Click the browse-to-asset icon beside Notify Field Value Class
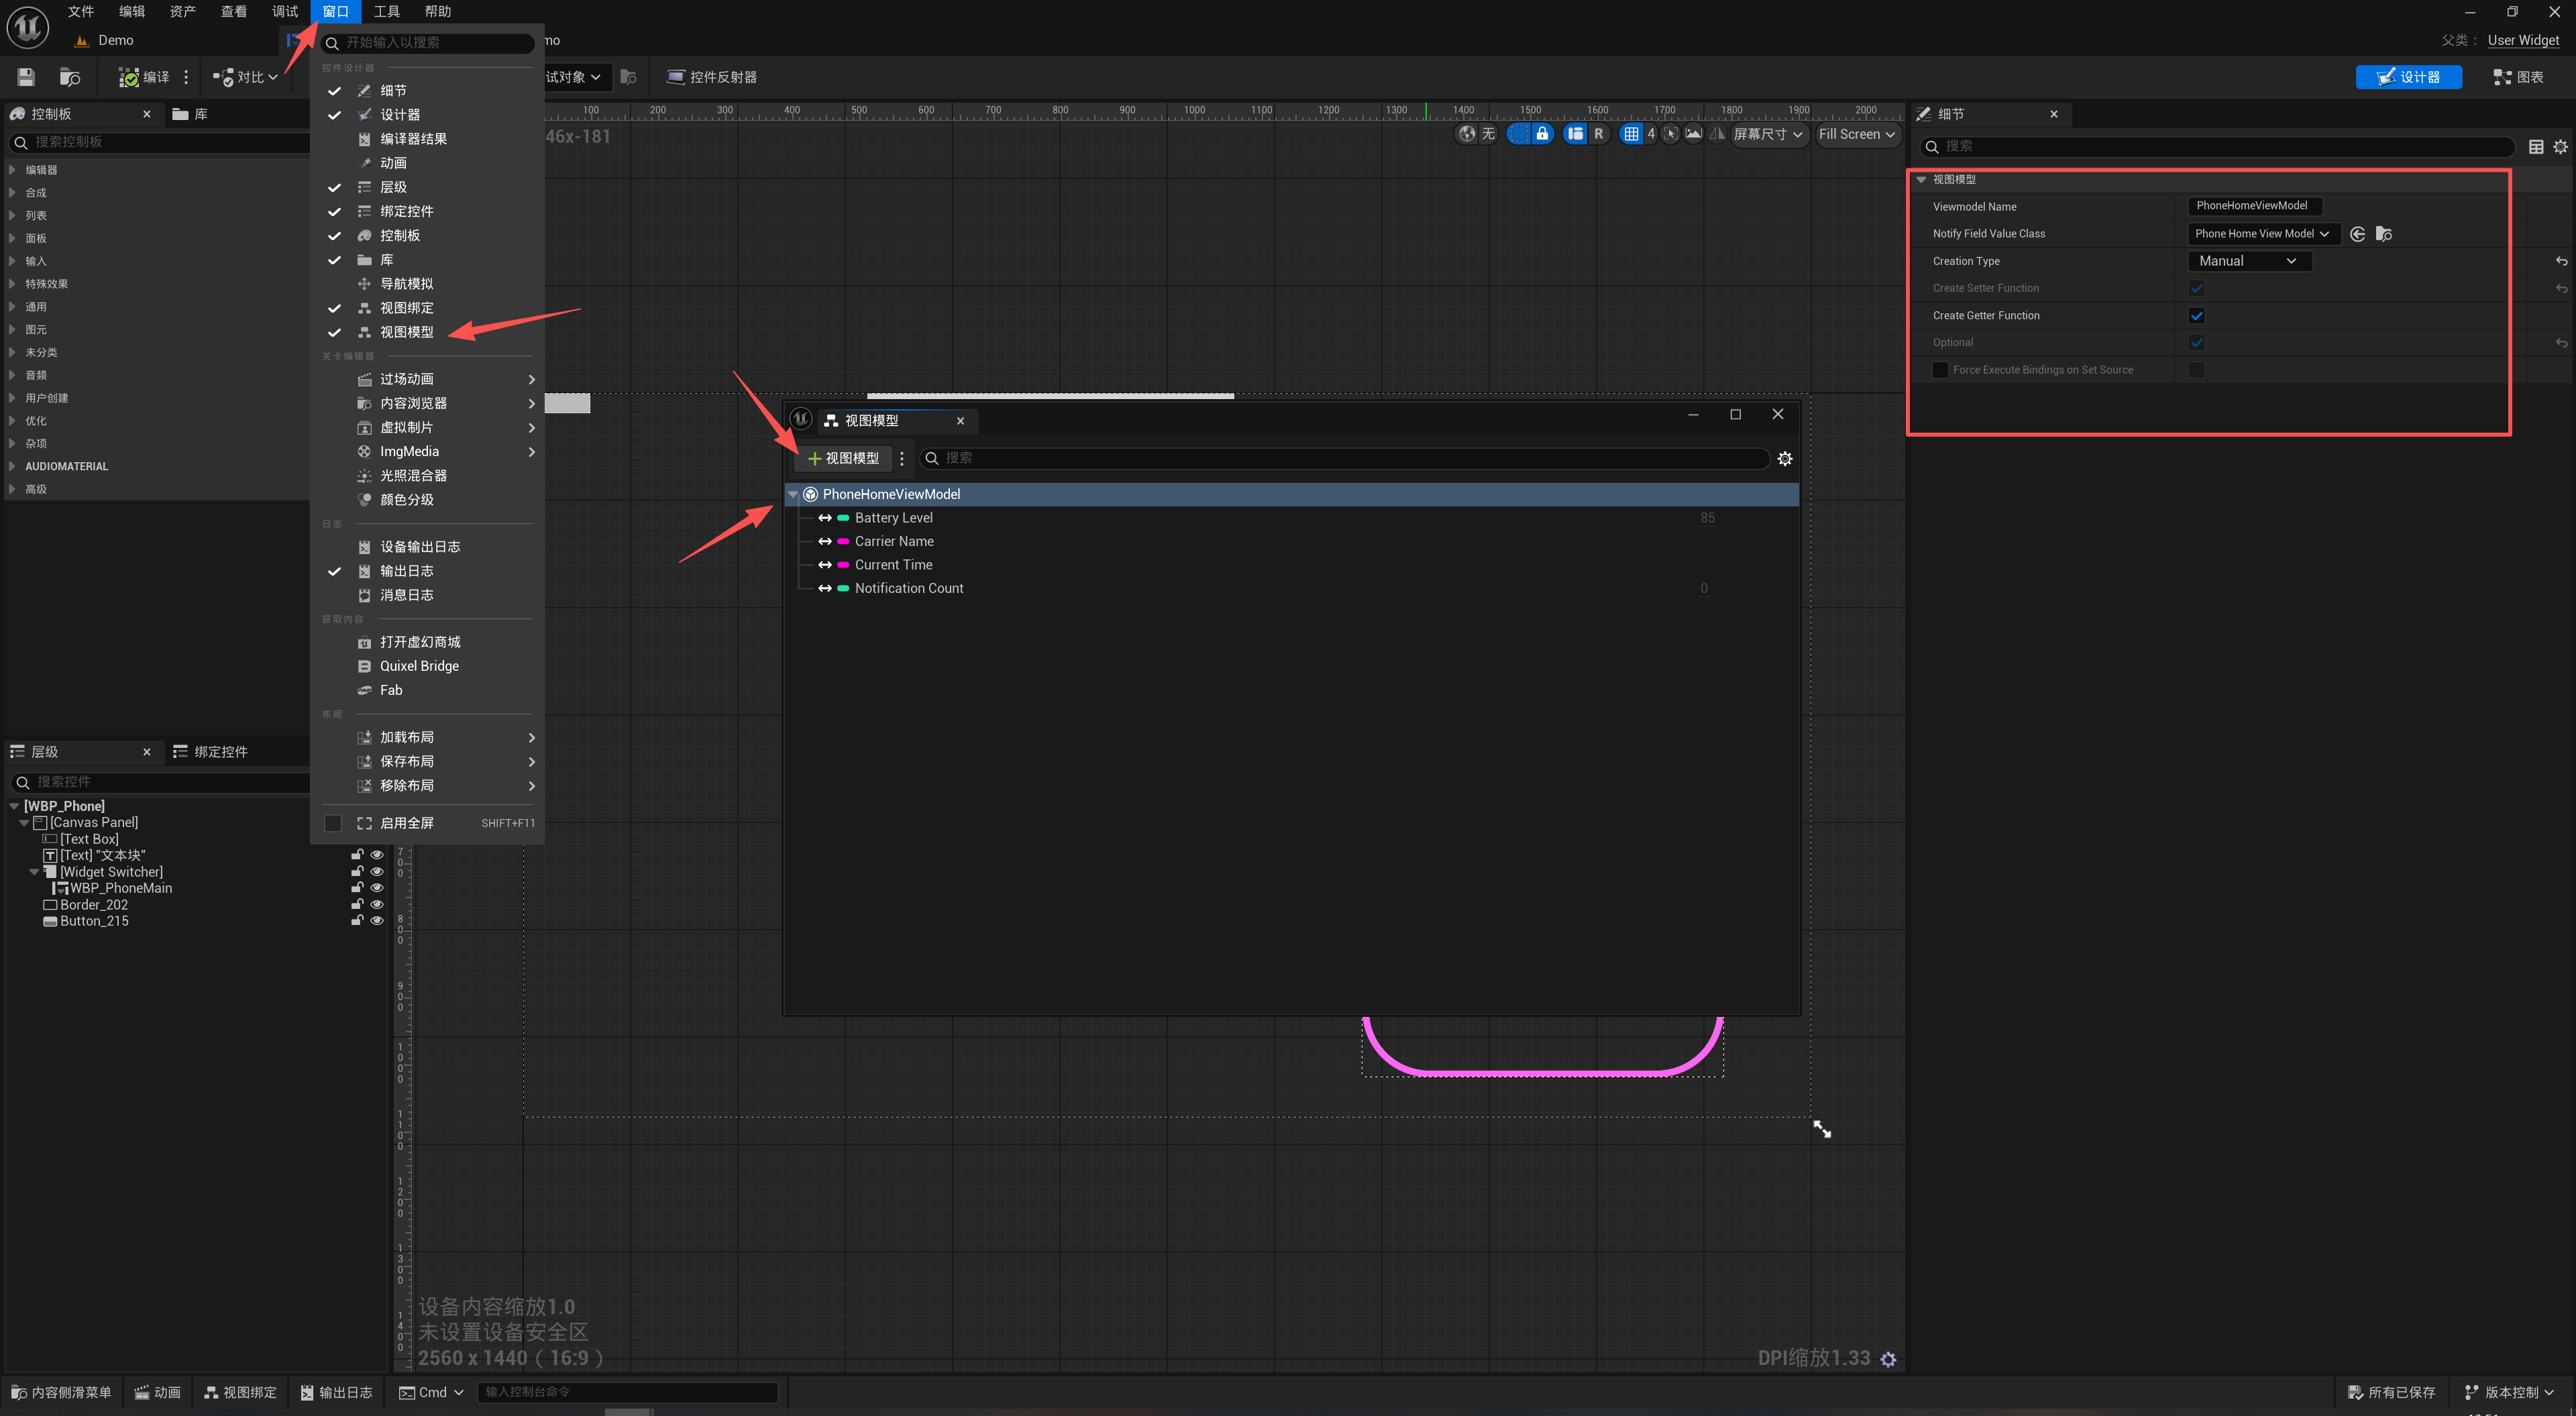This screenshot has width=2576, height=1416. tap(2384, 234)
